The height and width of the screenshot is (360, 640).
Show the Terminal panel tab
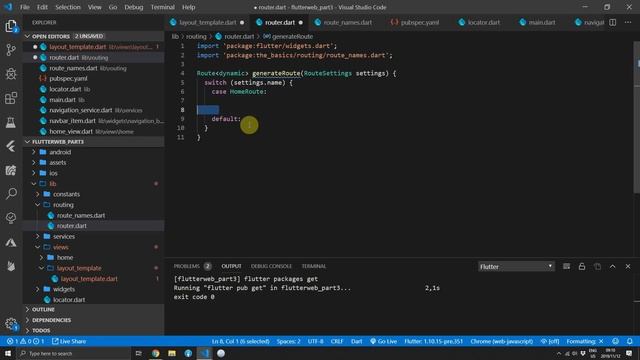pos(314,266)
